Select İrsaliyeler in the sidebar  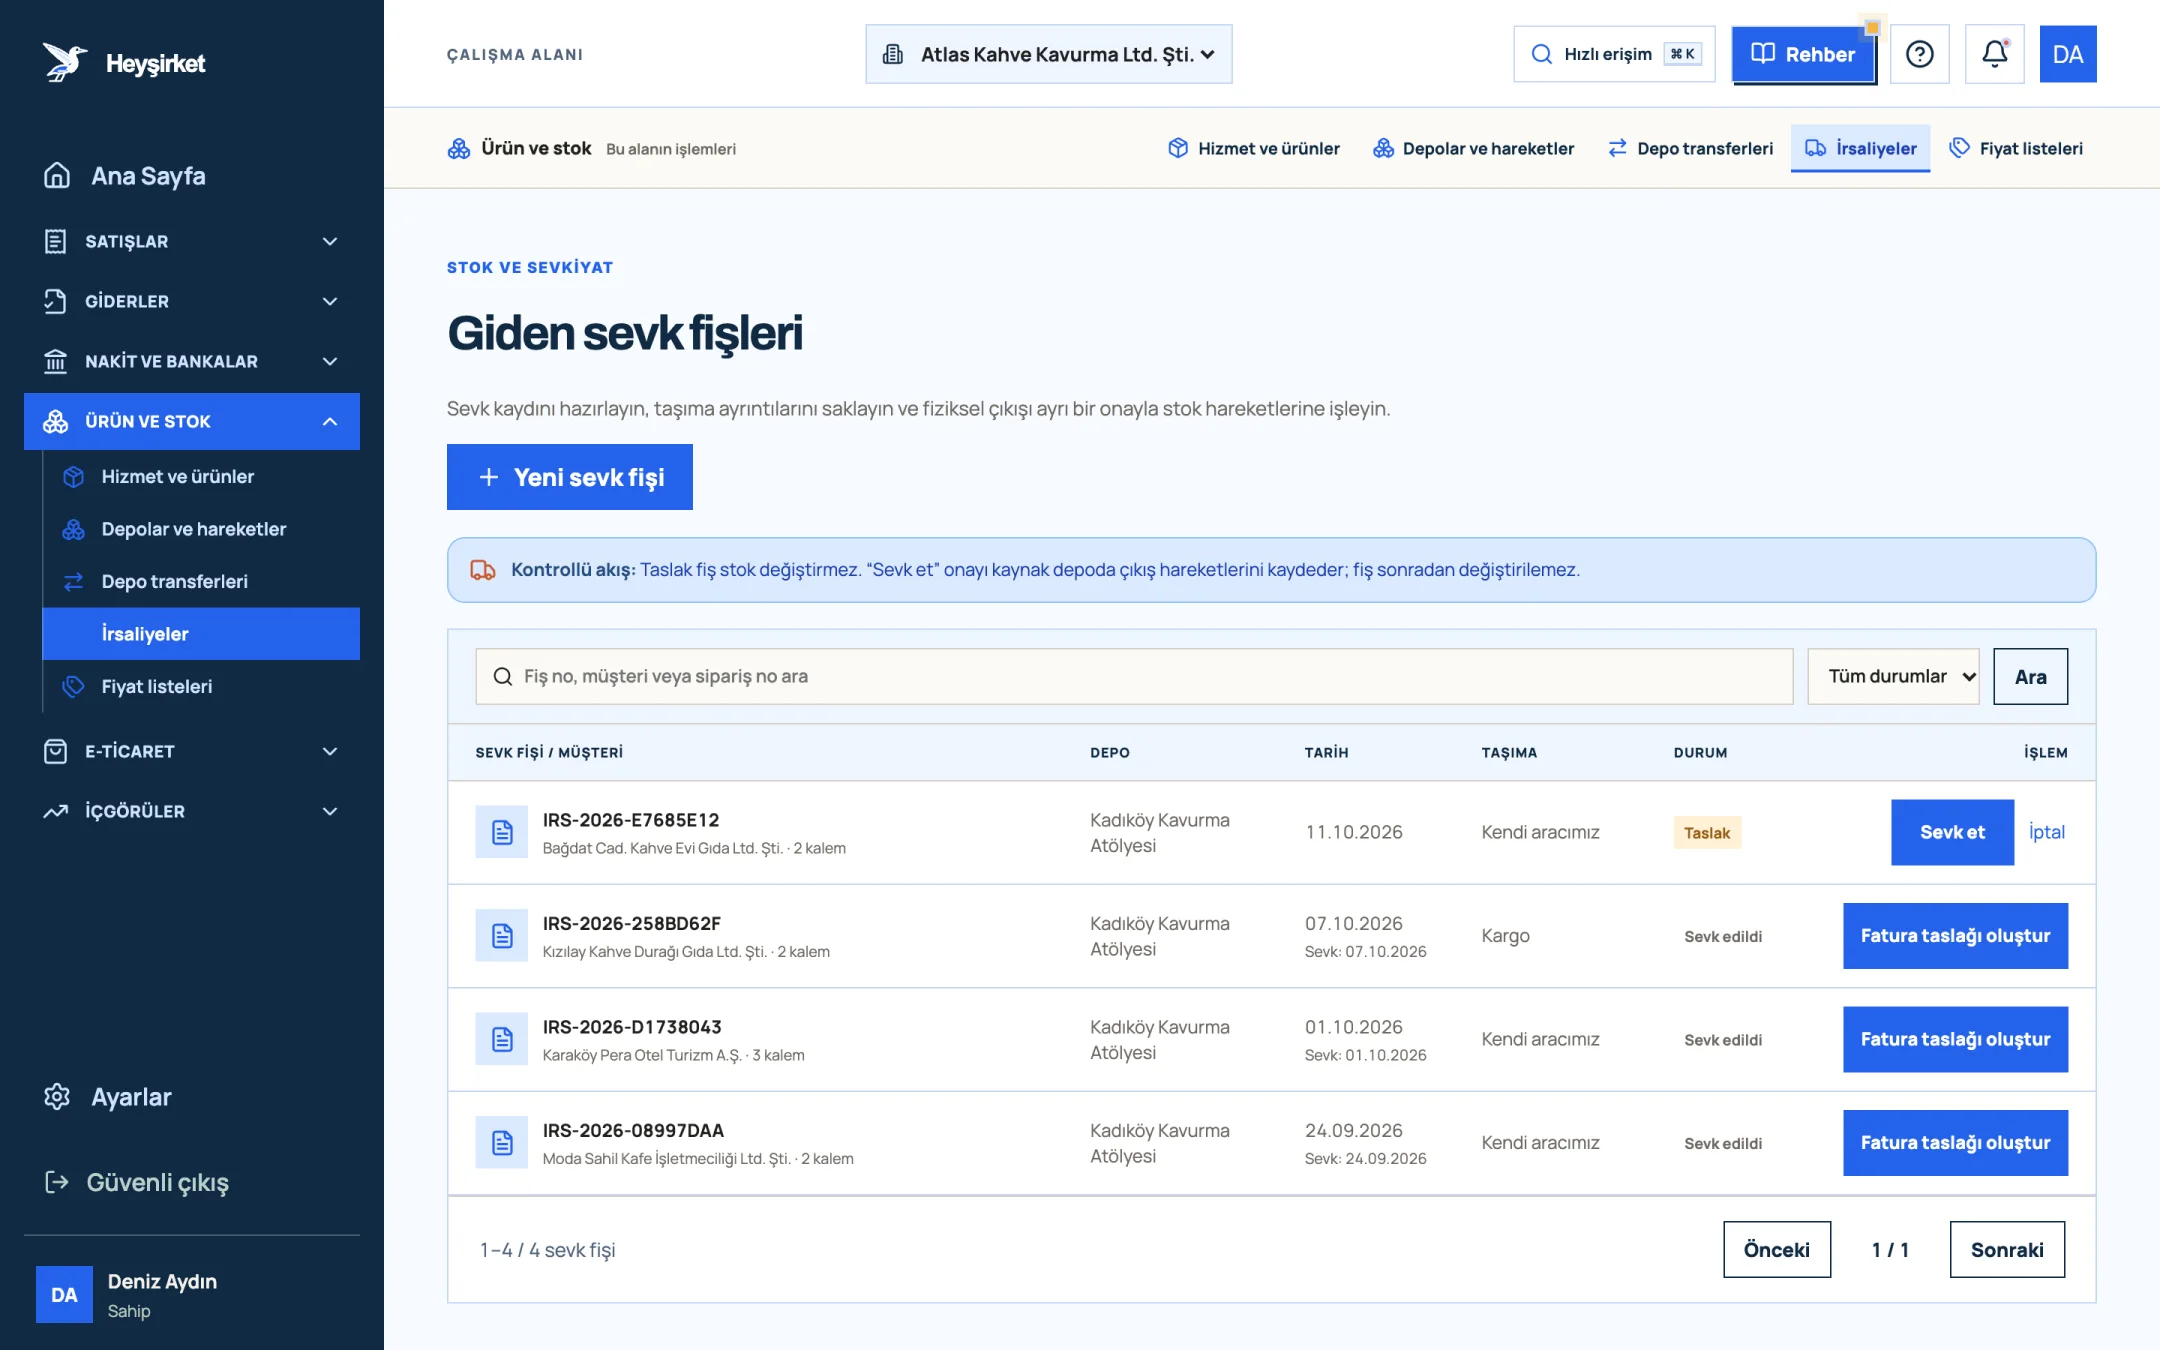(x=201, y=634)
